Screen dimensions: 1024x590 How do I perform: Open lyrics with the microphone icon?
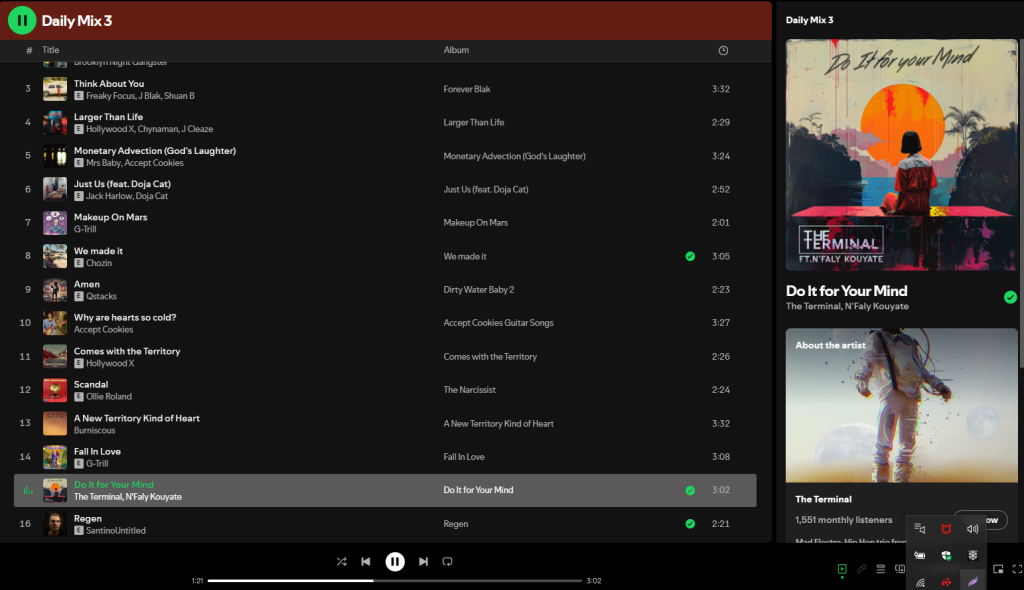click(x=861, y=569)
